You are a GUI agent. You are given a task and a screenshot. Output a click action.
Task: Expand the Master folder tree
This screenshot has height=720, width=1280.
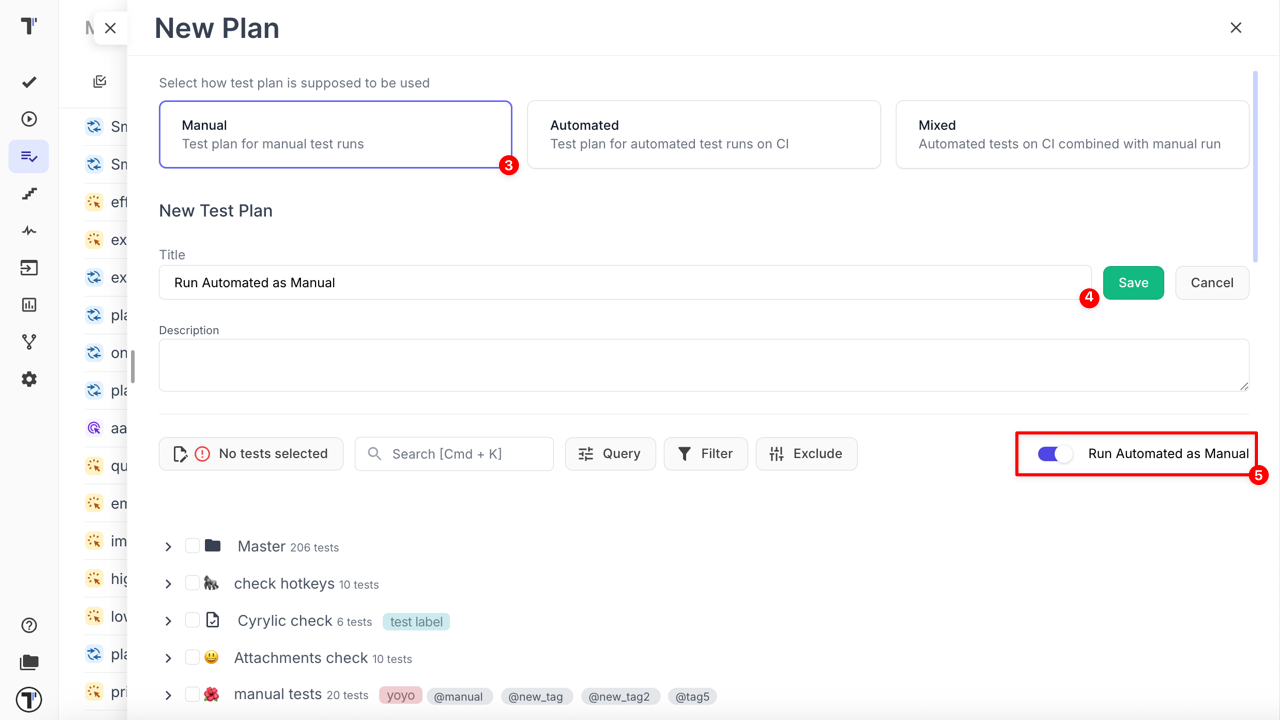(167, 546)
